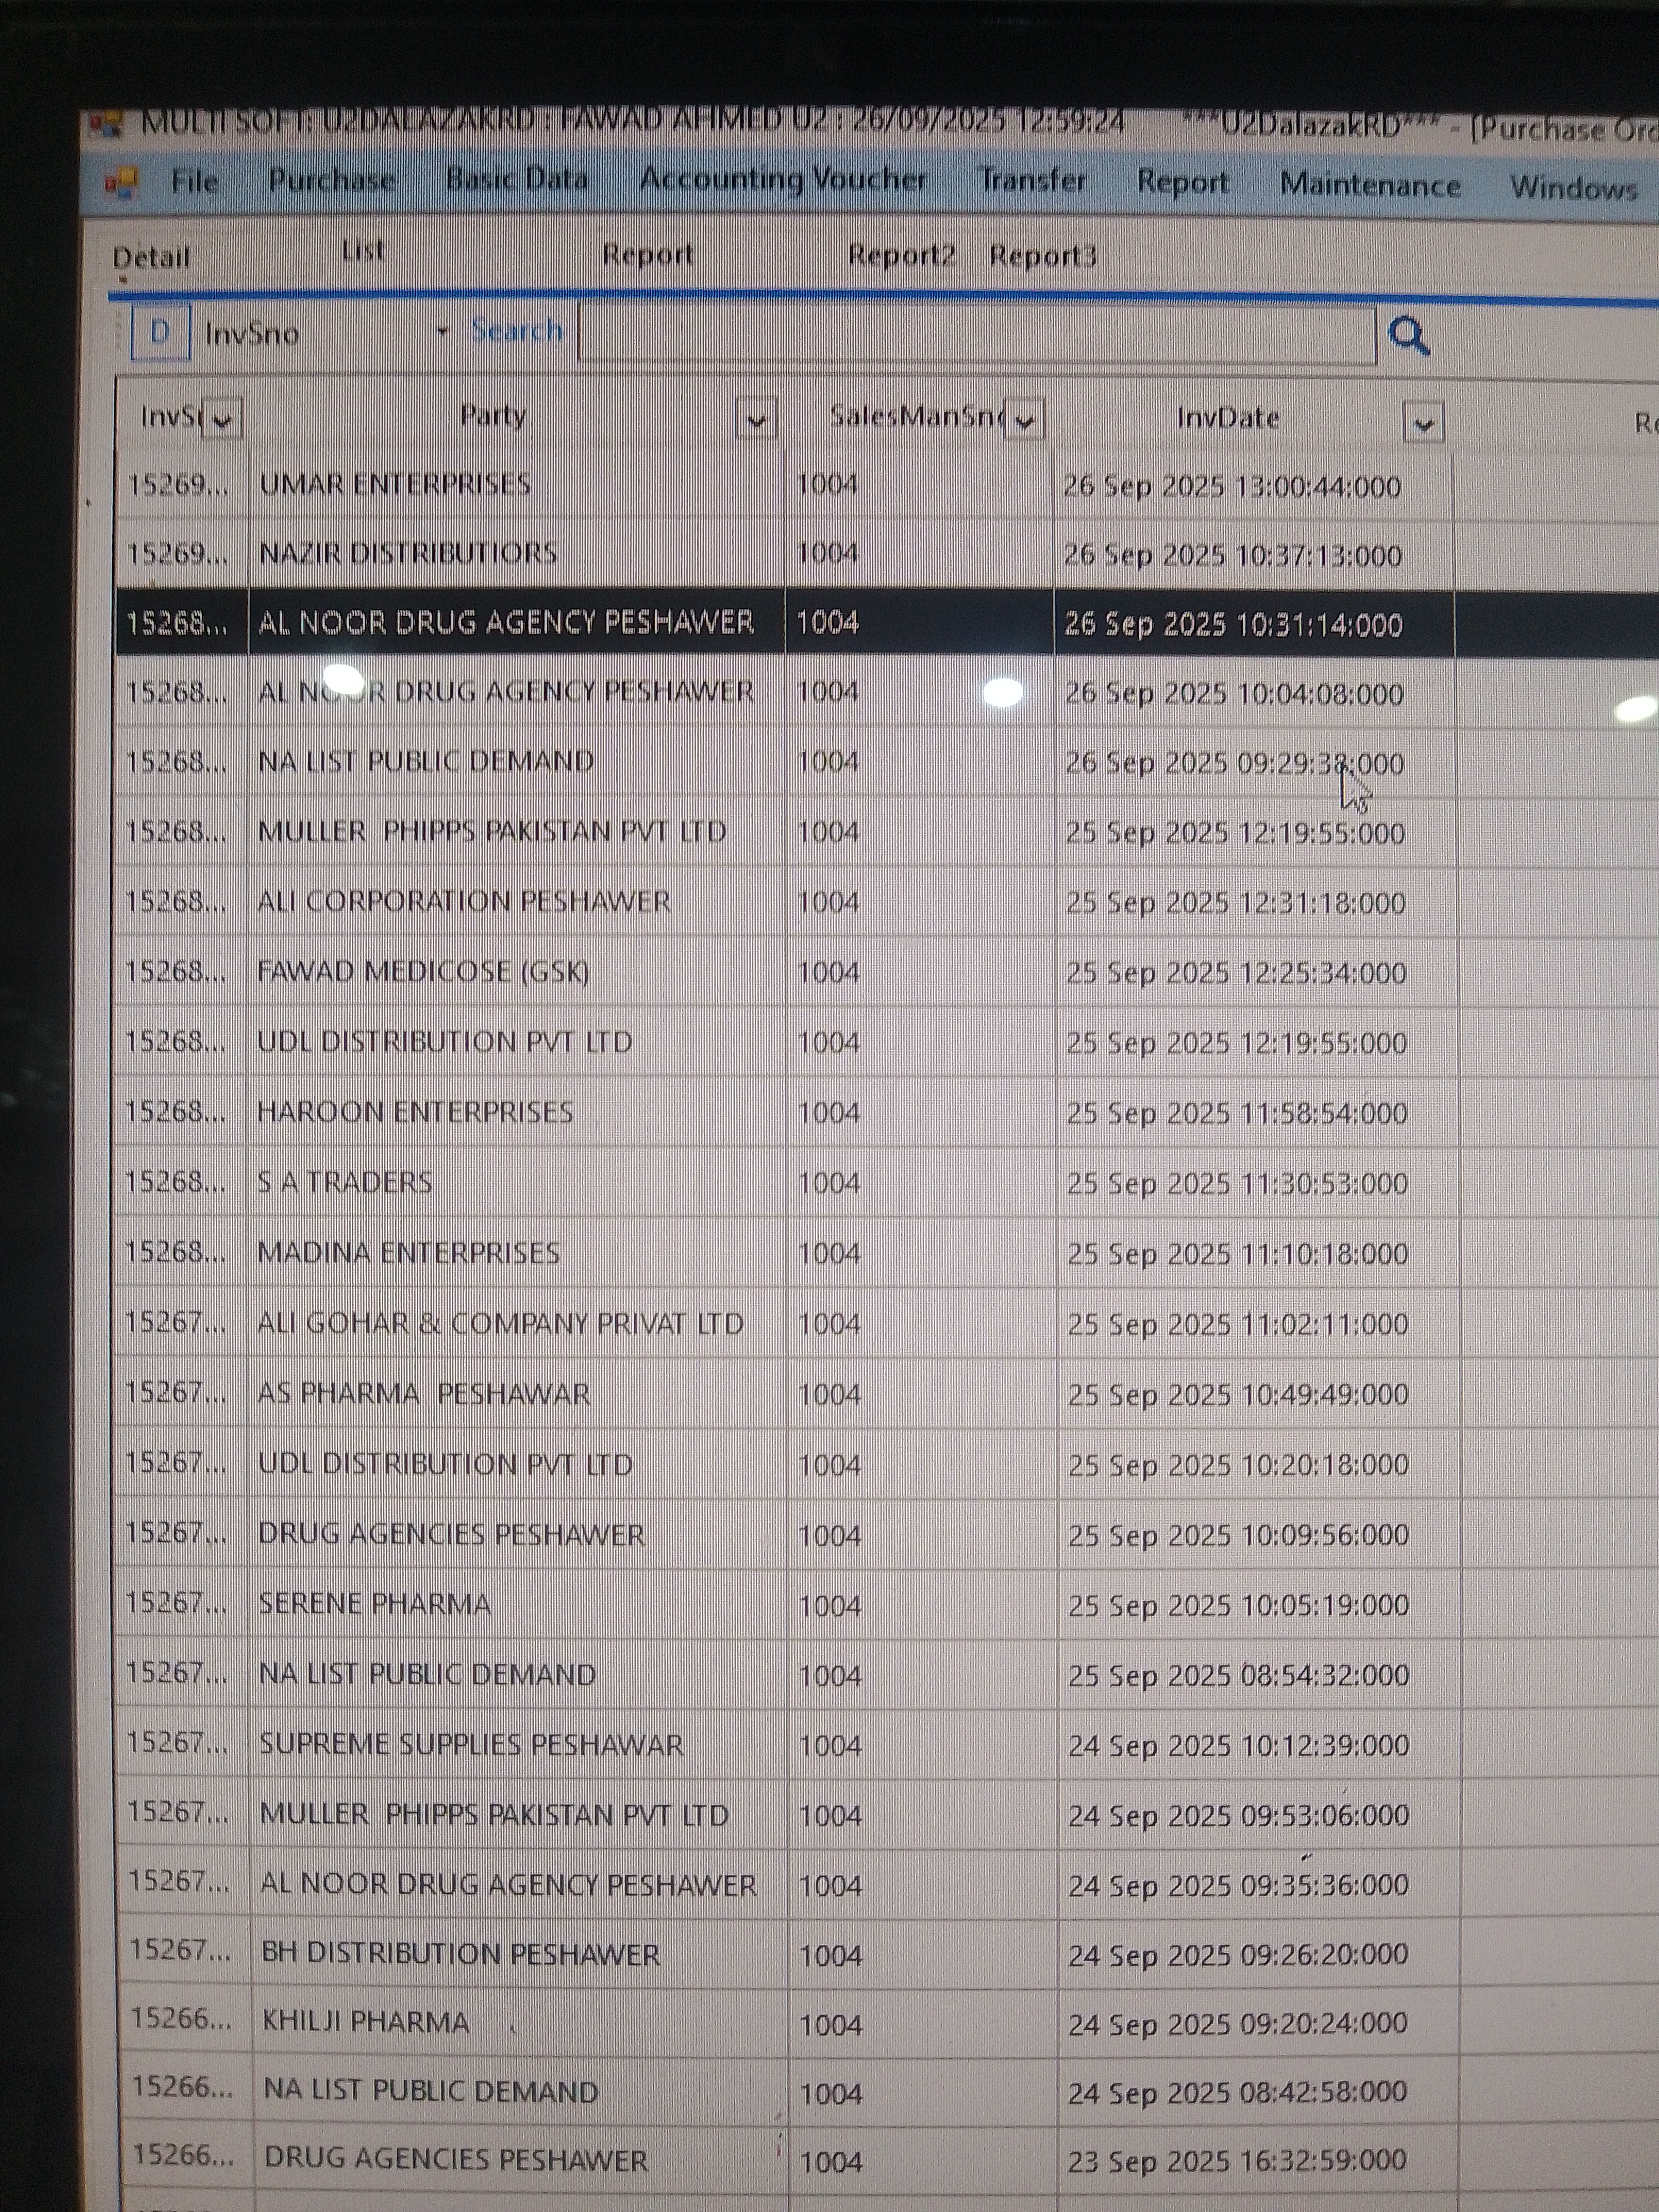Expand the InvSno search field combo box
Viewport: 1659px width, 2212px height.
point(442,332)
